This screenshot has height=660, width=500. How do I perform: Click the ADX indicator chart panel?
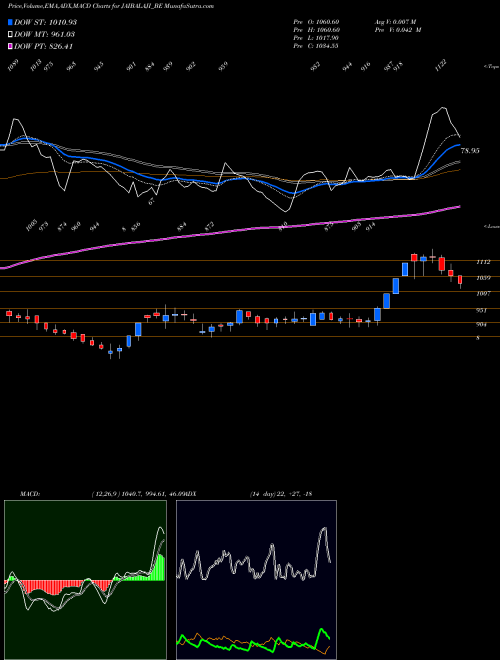tap(256, 580)
